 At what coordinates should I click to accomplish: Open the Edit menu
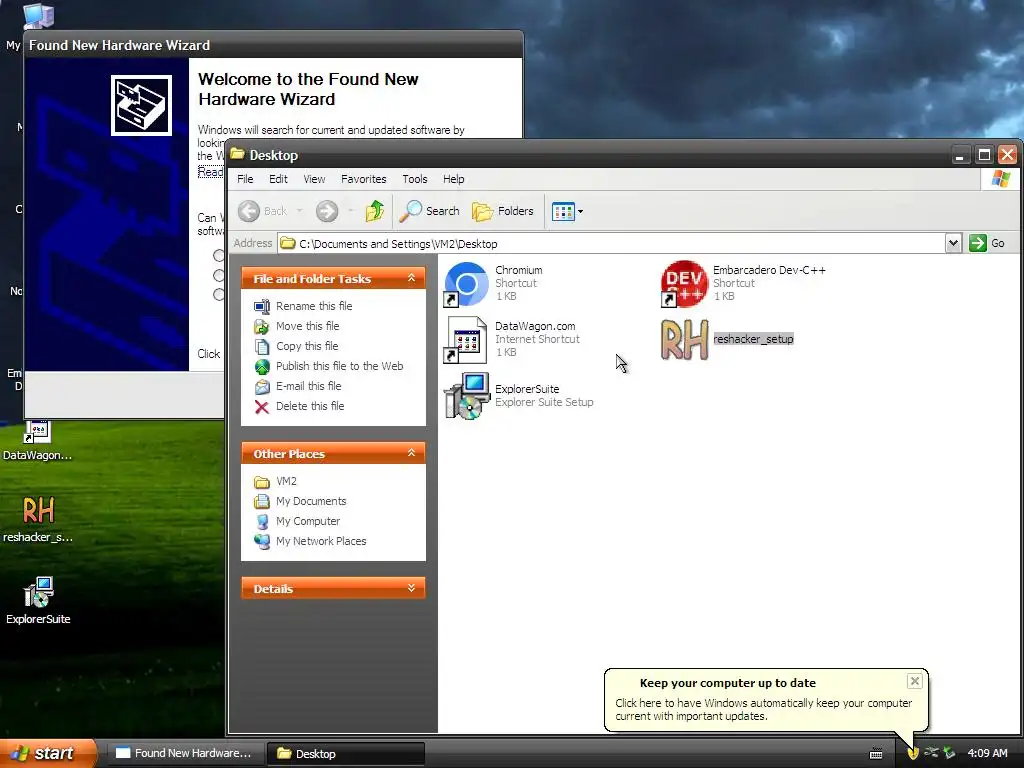(278, 179)
